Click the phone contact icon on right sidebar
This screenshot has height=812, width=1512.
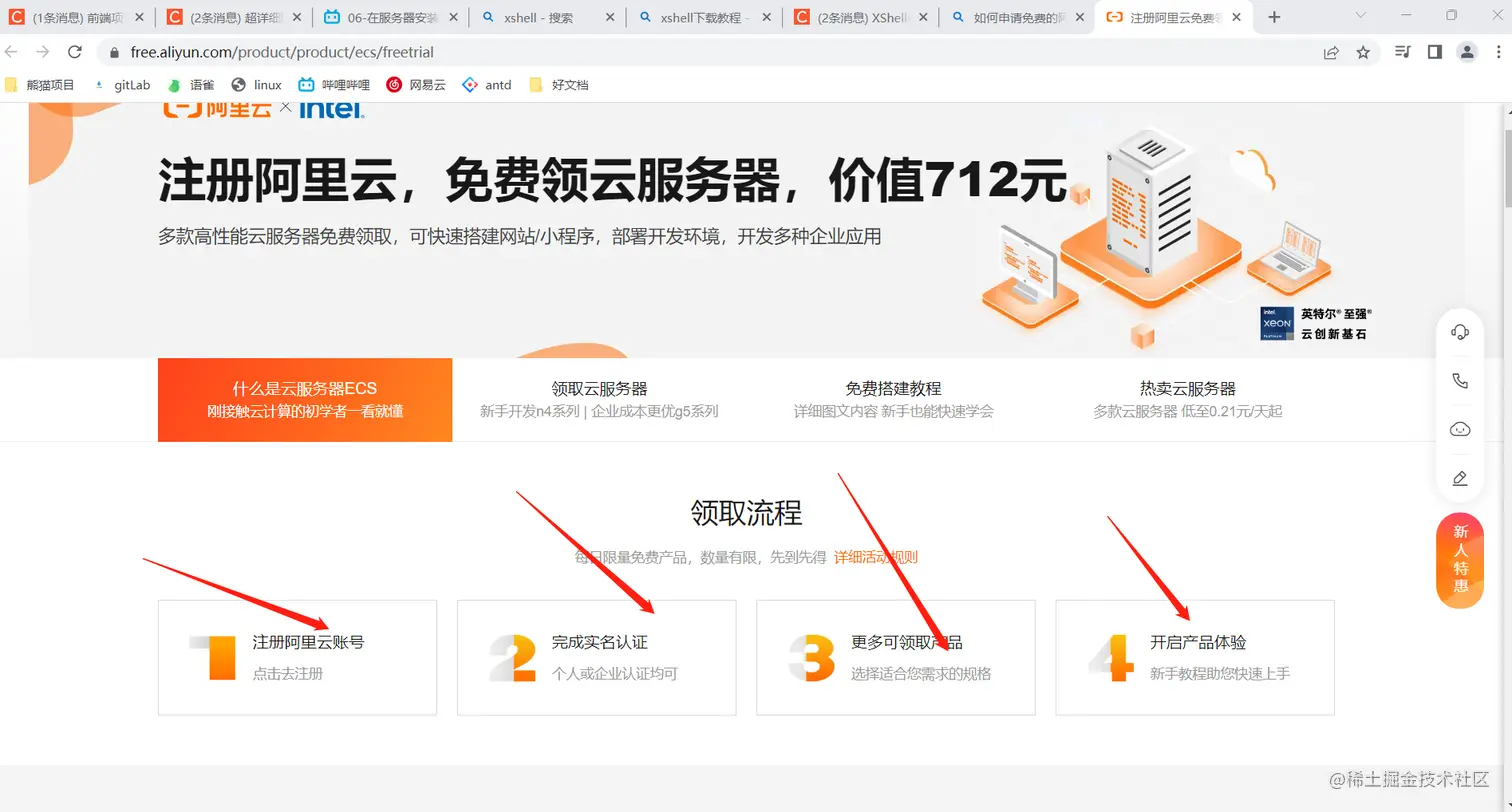click(x=1460, y=380)
